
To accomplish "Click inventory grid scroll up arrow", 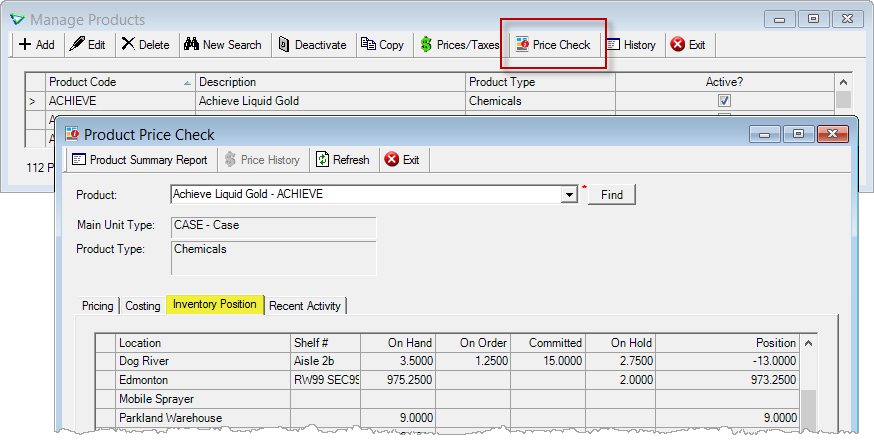I will click(x=808, y=343).
